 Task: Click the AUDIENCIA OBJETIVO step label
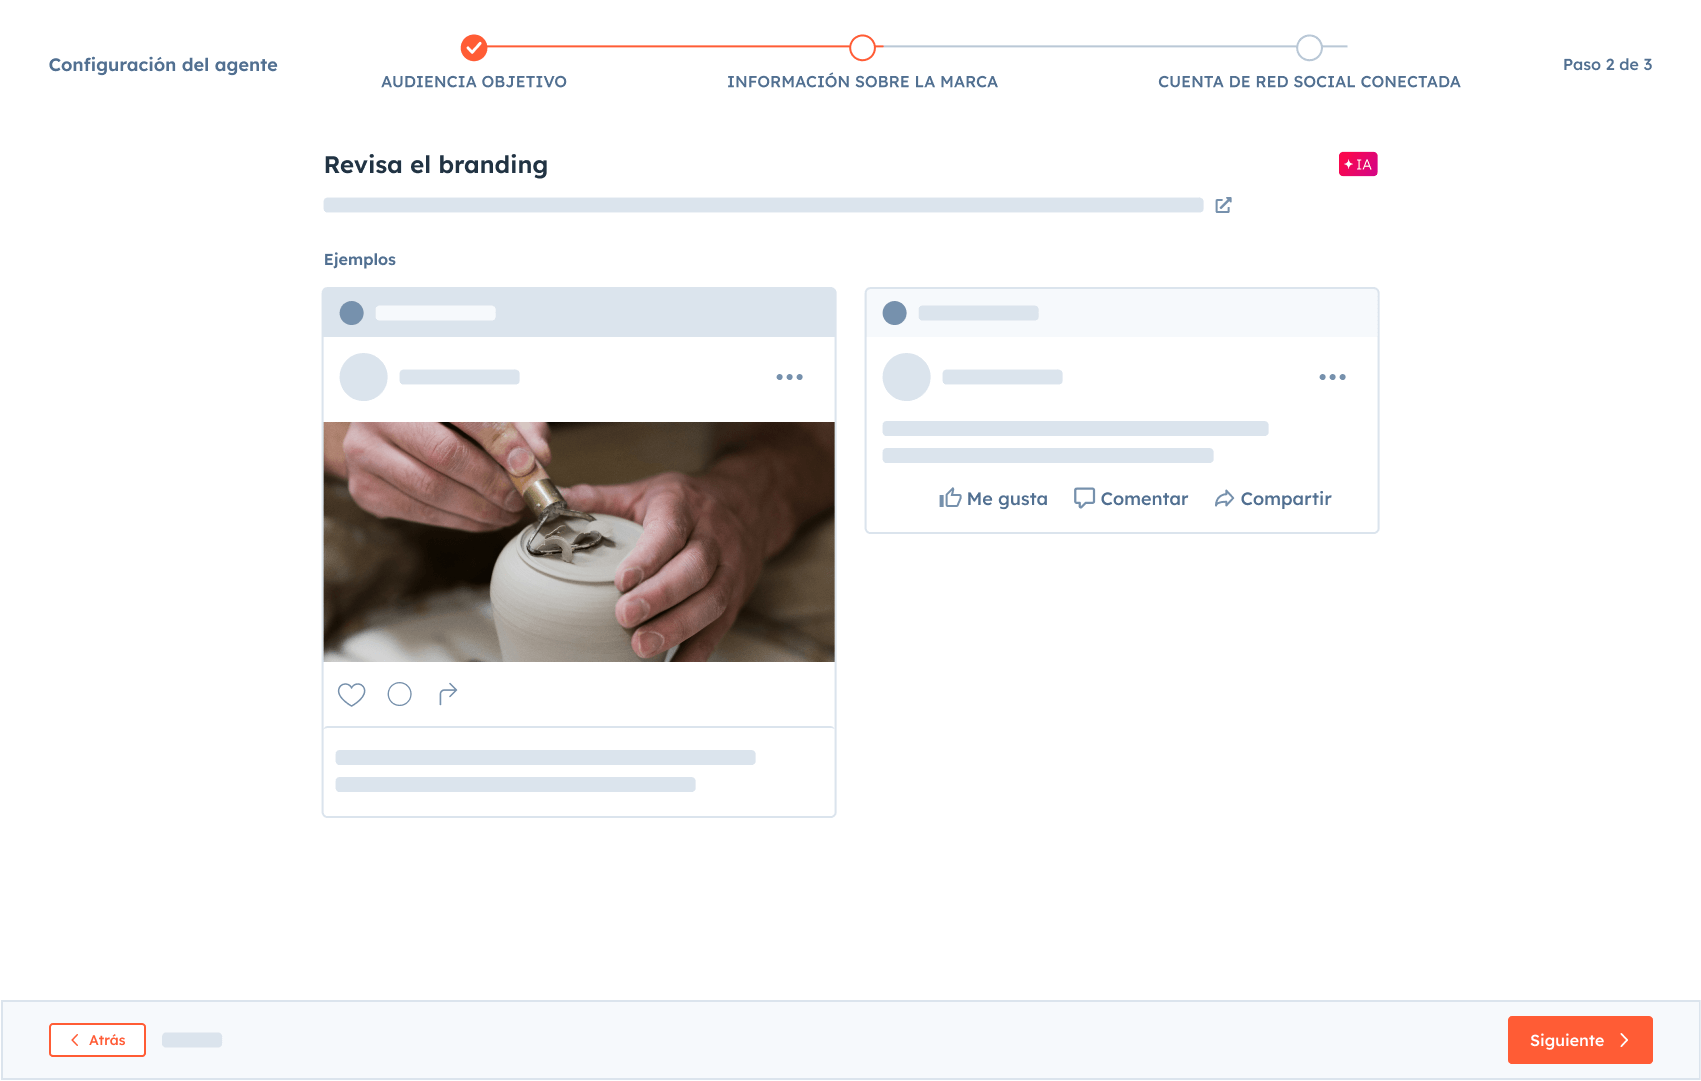(x=474, y=82)
